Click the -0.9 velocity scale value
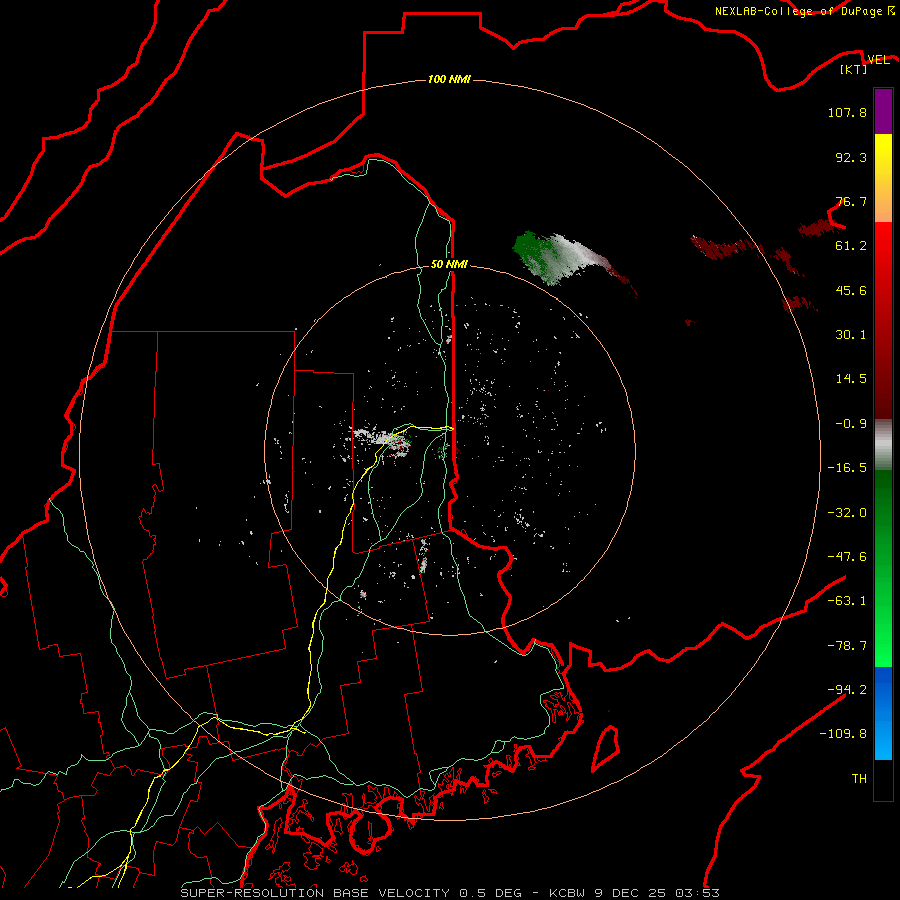This screenshot has width=900, height=900. click(x=851, y=424)
